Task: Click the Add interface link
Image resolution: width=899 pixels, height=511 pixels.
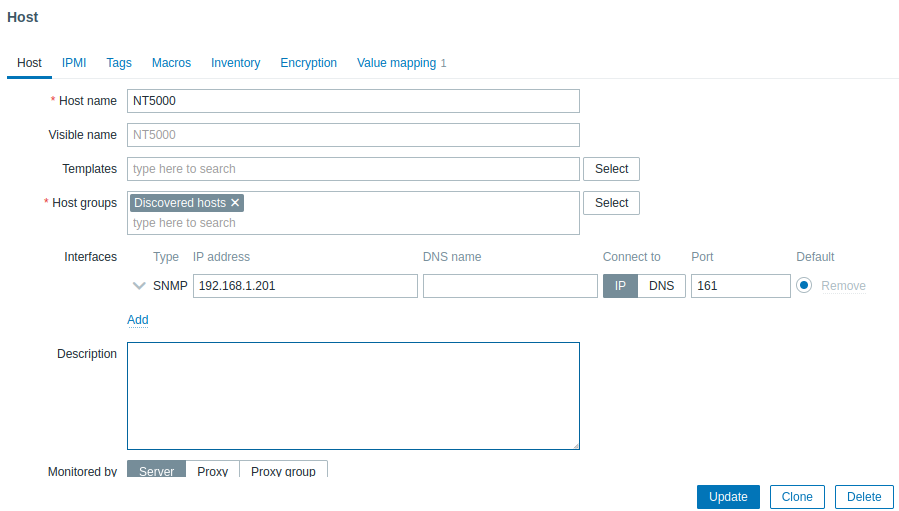Action: 138,320
